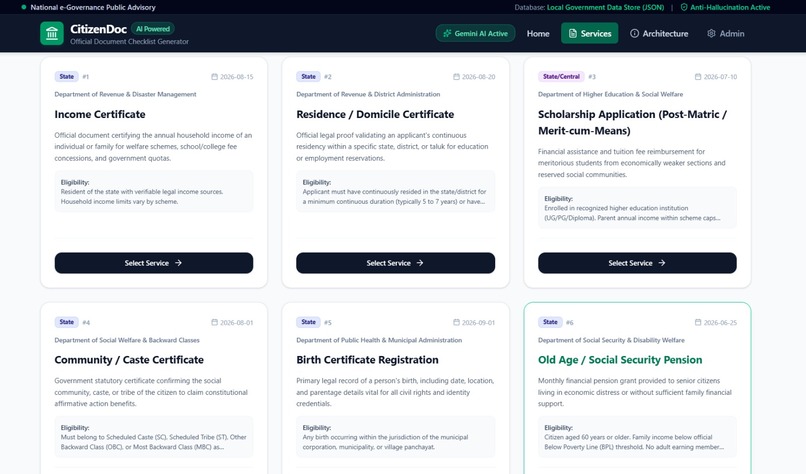Click the arrow icon on Income Certificate's Select Service

point(178,263)
